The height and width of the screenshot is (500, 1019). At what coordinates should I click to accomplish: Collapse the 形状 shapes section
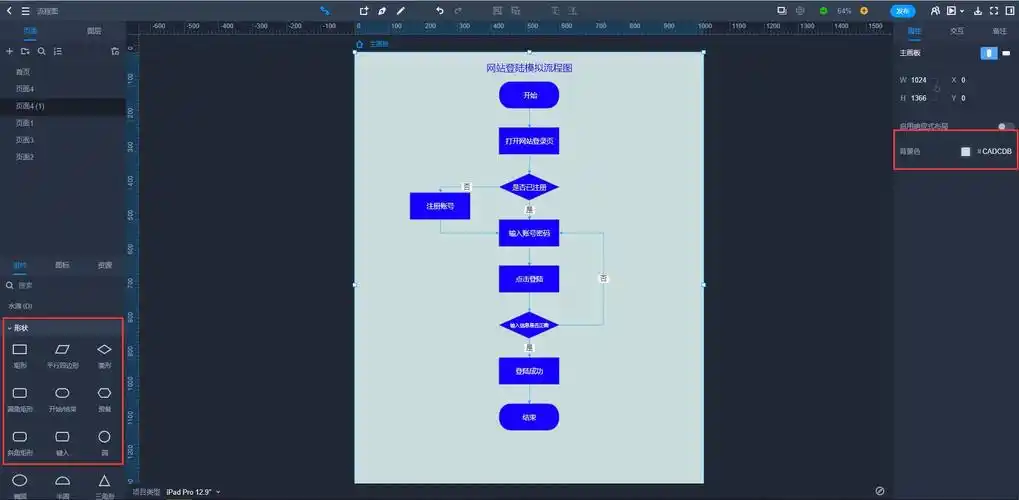point(9,328)
